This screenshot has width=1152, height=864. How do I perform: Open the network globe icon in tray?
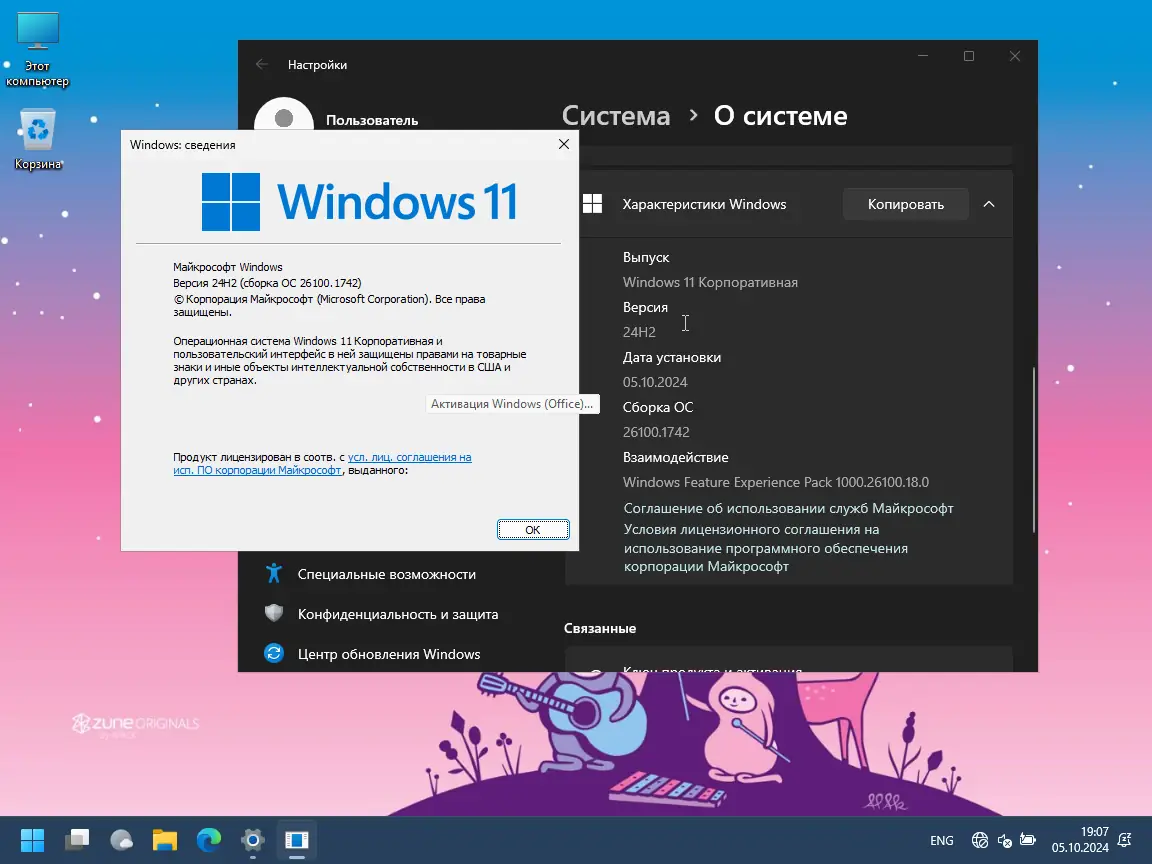click(x=978, y=841)
